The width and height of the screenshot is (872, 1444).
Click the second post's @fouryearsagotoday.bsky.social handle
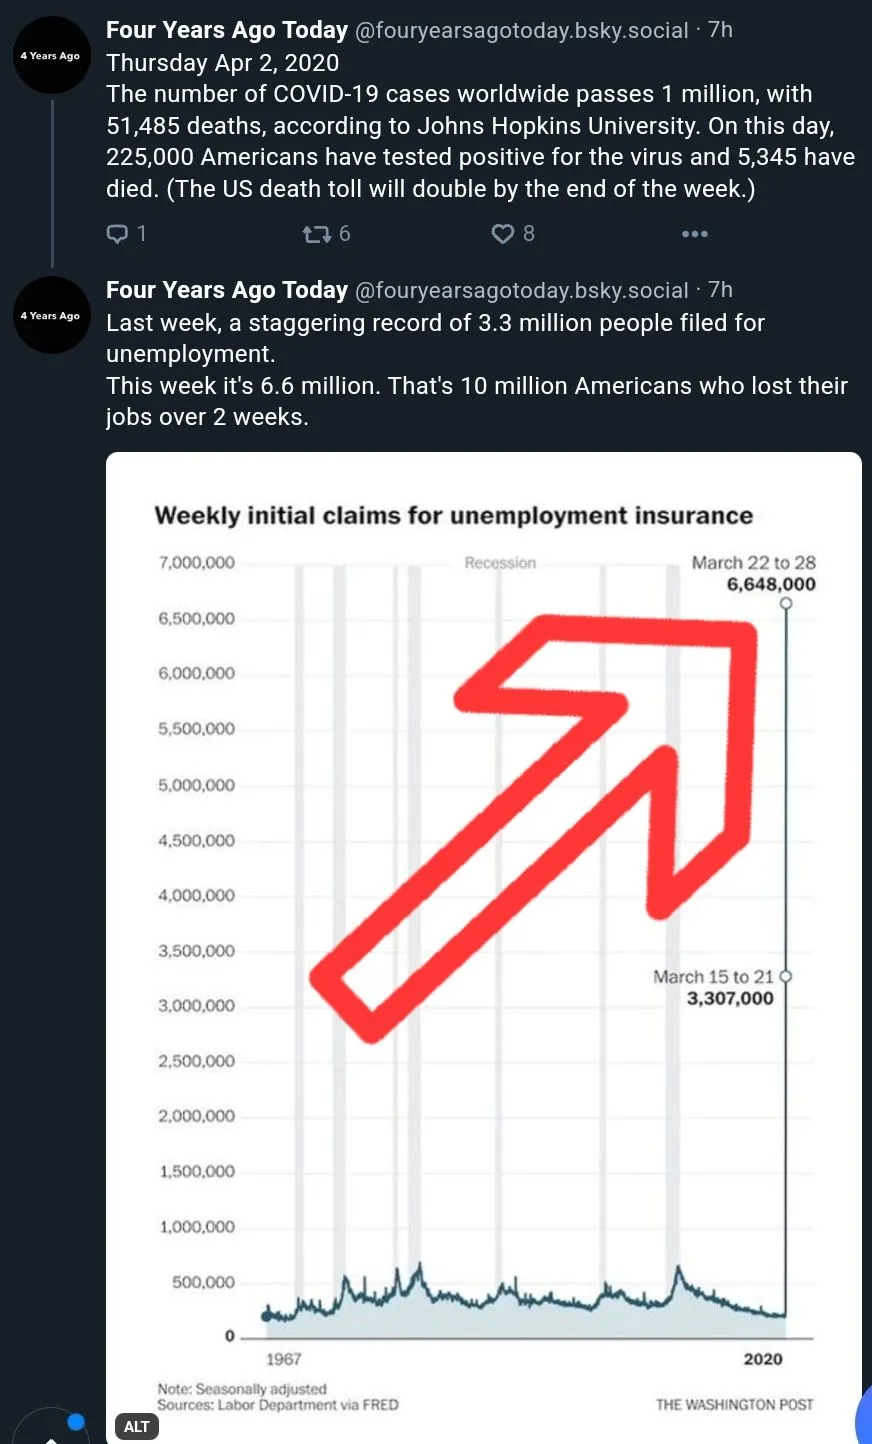[x=522, y=291]
